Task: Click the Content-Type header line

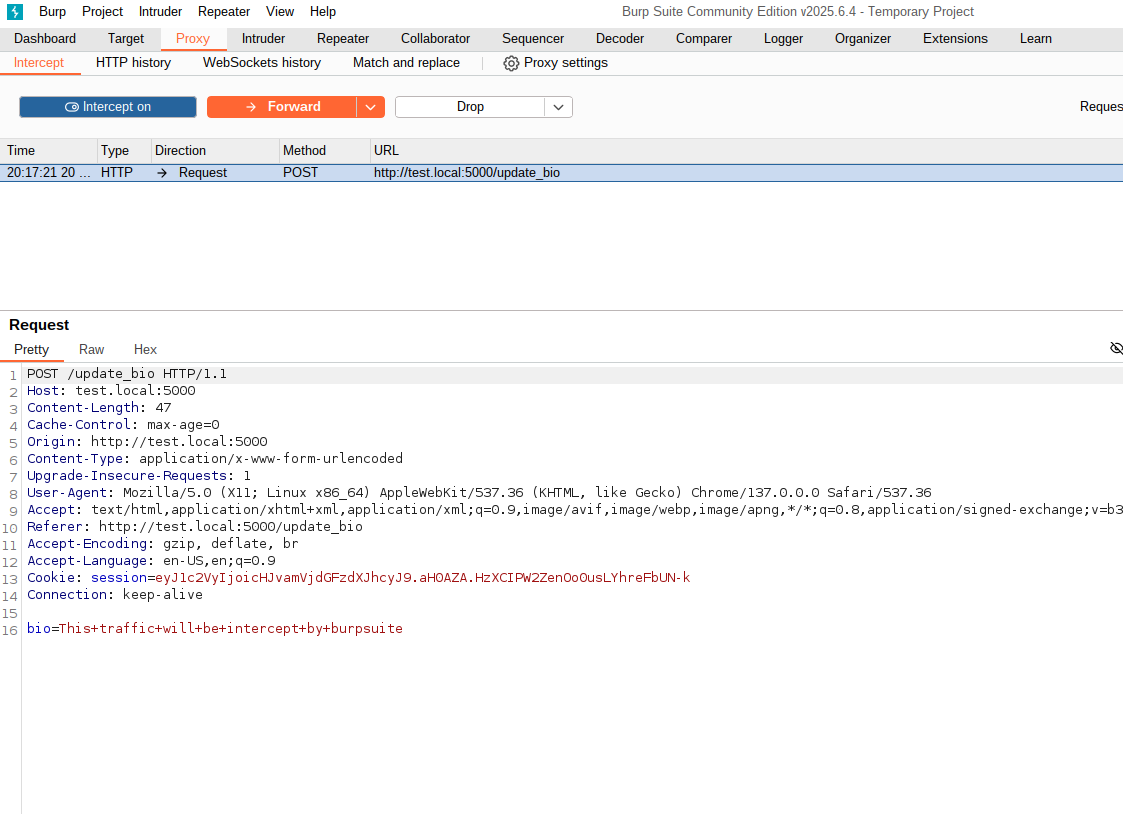Action: click(215, 459)
